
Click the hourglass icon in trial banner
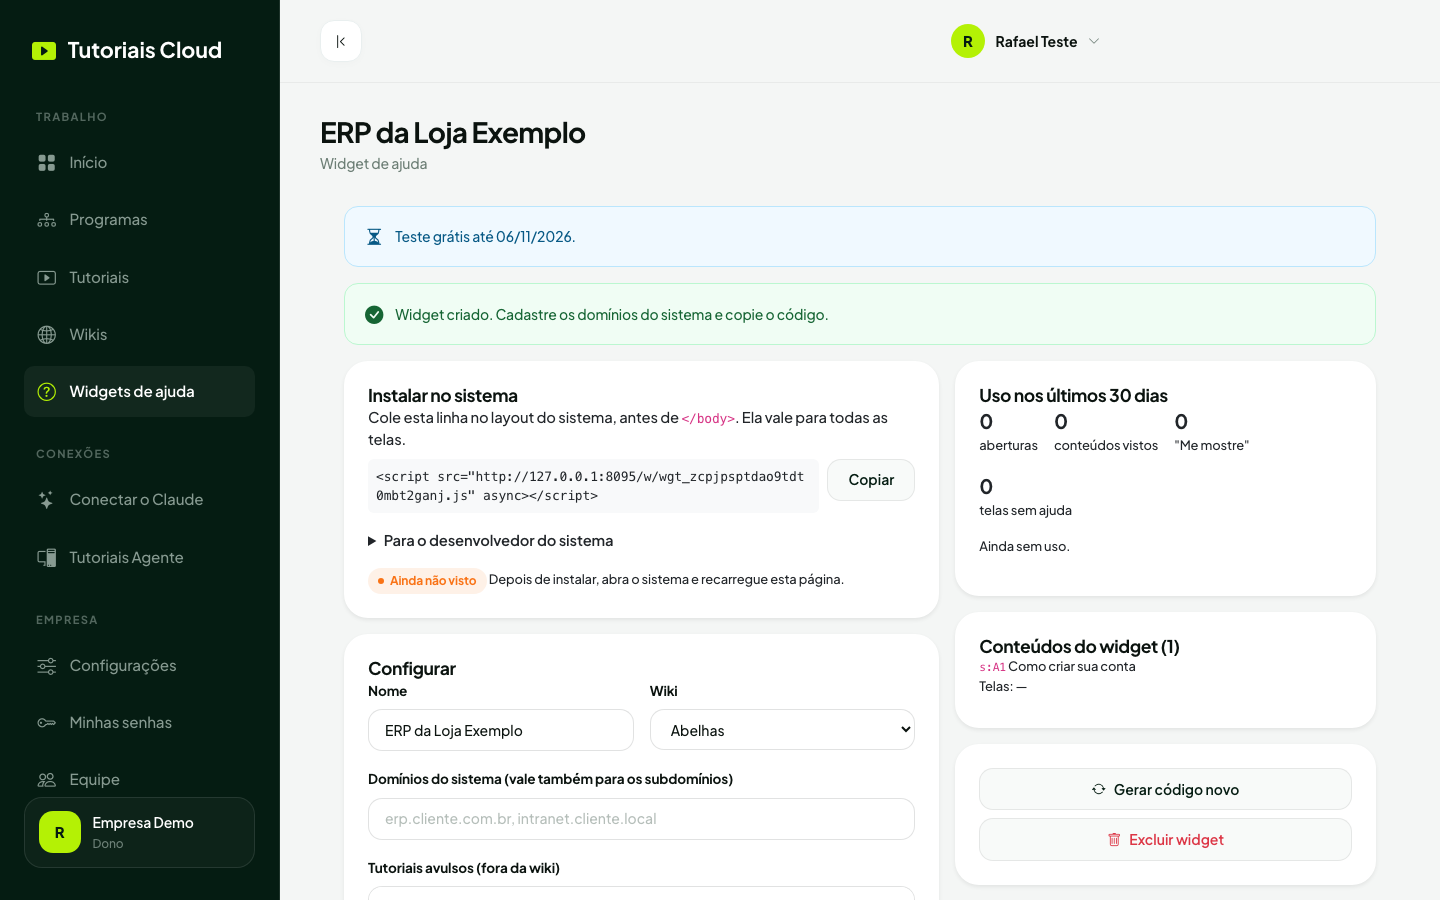click(x=374, y=237)
